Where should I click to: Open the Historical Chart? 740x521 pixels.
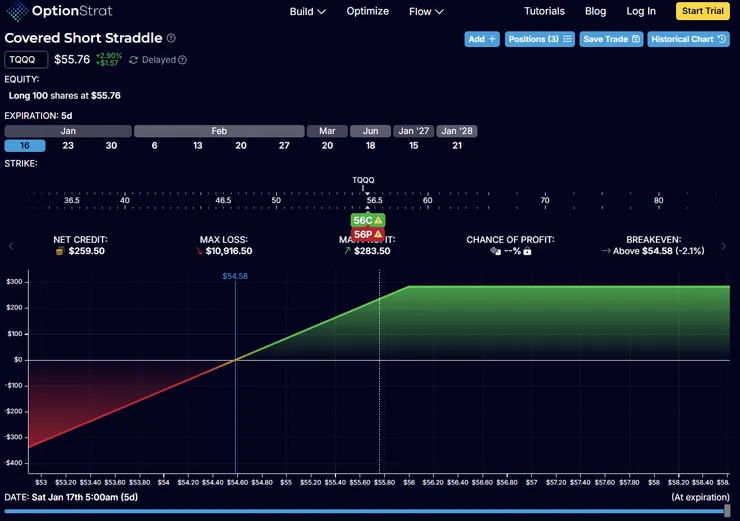click(689, 39)
